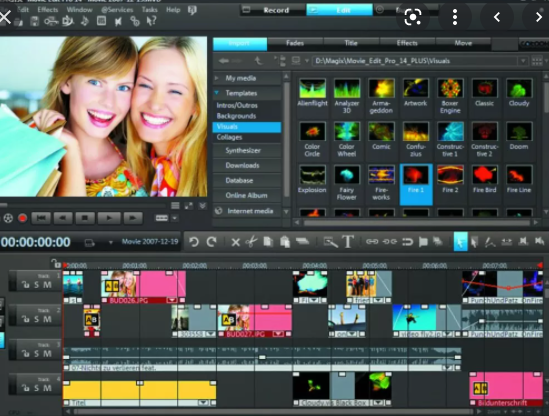This screenshot has width=549, height=416.
Task: Open the Visuals folder path dropdown
Action: (523, 61)
